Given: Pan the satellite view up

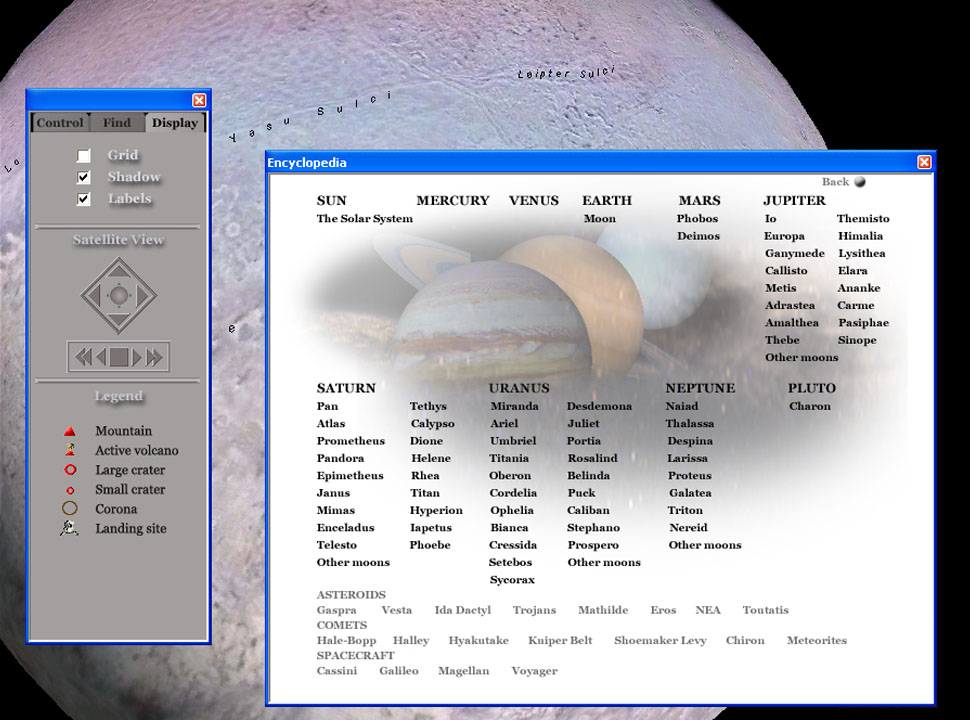Looking at the screenshot, I should pyautogui.click(x=119, y=270).
